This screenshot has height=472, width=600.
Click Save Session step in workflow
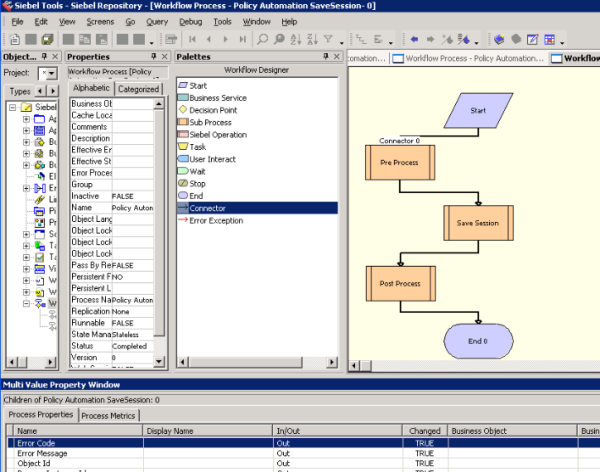tap(478, 223)
